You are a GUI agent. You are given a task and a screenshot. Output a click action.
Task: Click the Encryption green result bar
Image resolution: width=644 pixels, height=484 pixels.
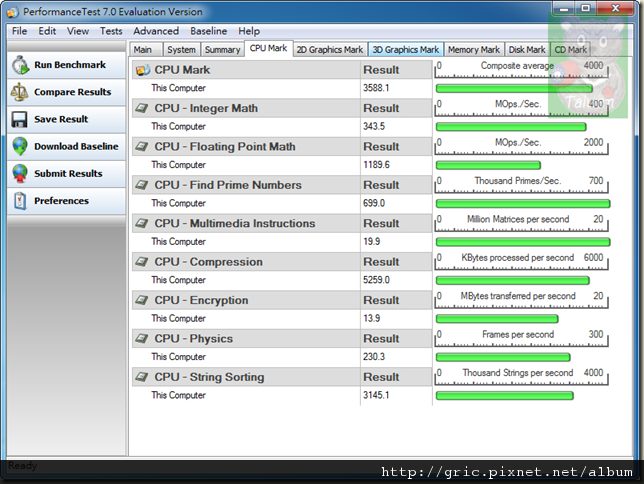497,319
